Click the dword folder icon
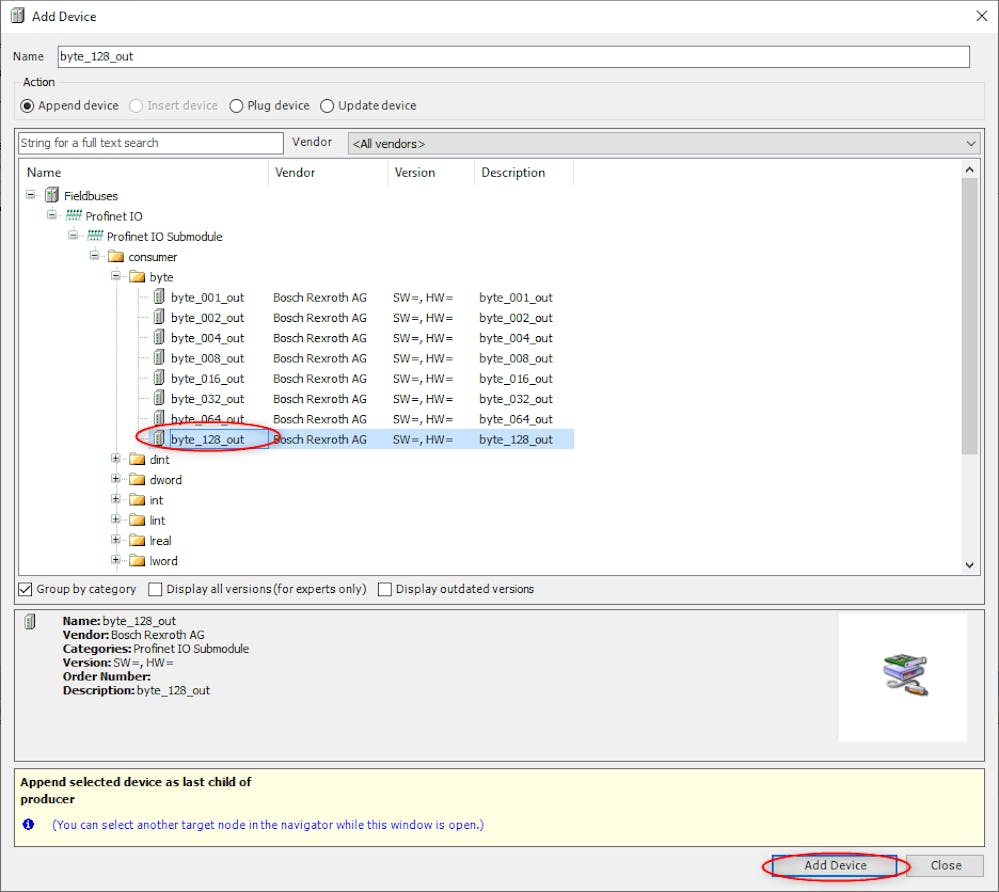The height and width of the screenshot is (892, 999). click(x=137, y=479)
